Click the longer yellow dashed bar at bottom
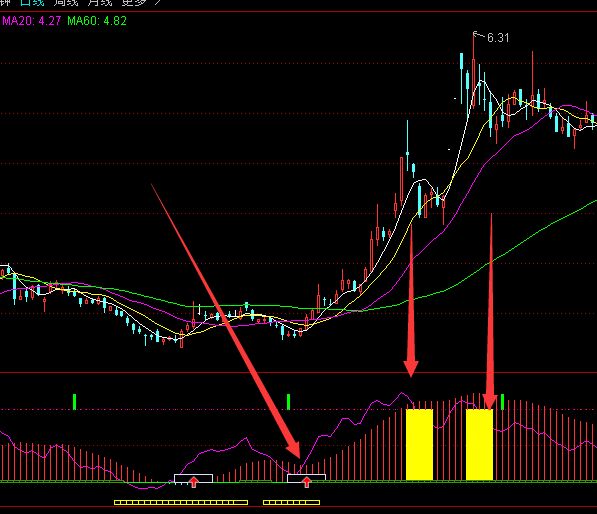Viewport: 597px width, 514px height. point(181,503)
